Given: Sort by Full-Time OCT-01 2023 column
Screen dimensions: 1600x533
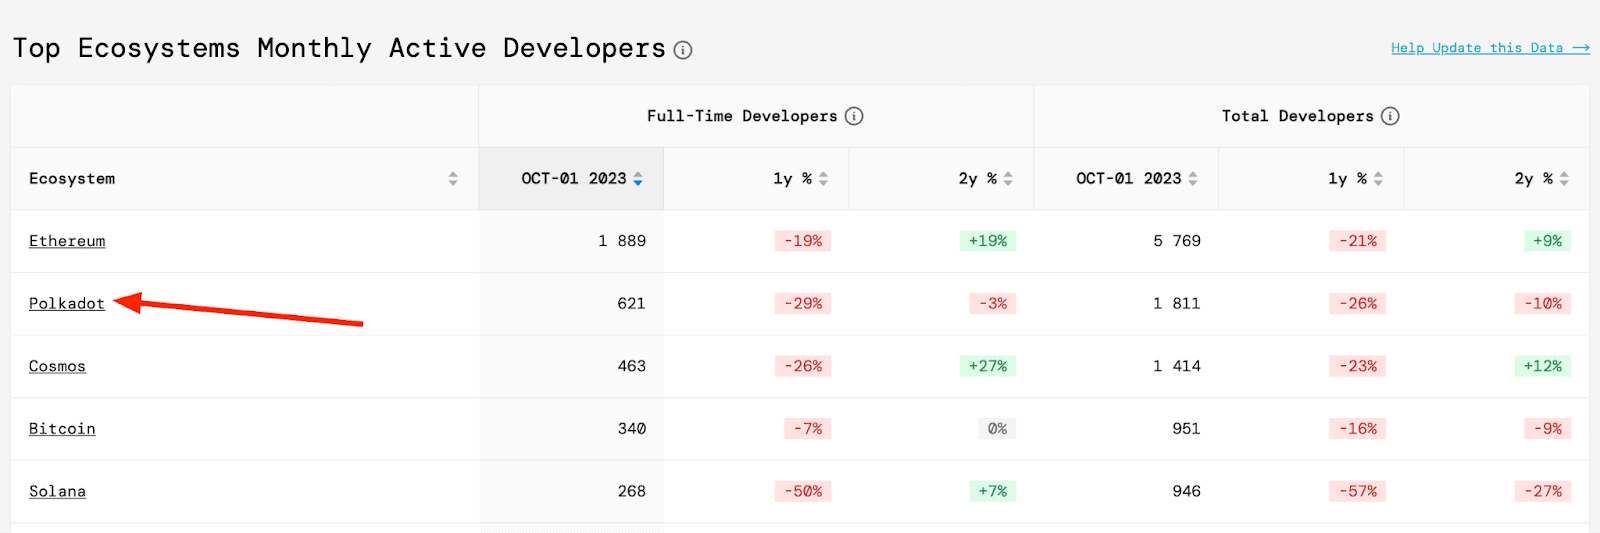Looking at the screenshot, I should click(638, 179).
